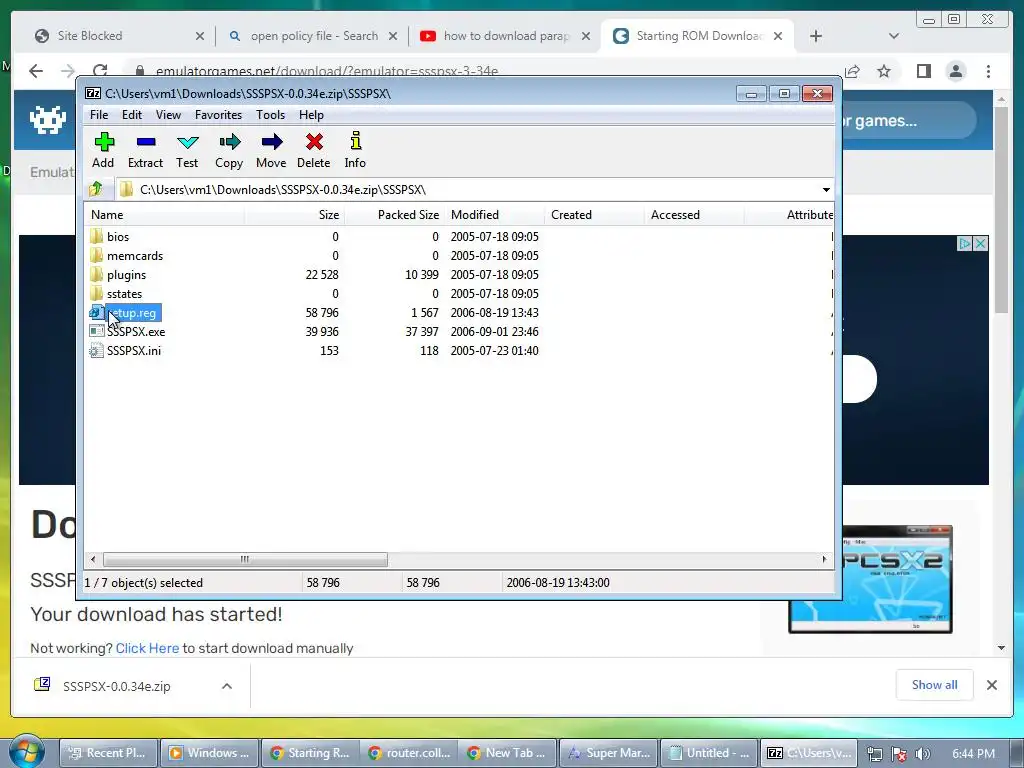Bookmark this page with the star icon
The image size is (1024, 768).
click(x=884, y=71)
